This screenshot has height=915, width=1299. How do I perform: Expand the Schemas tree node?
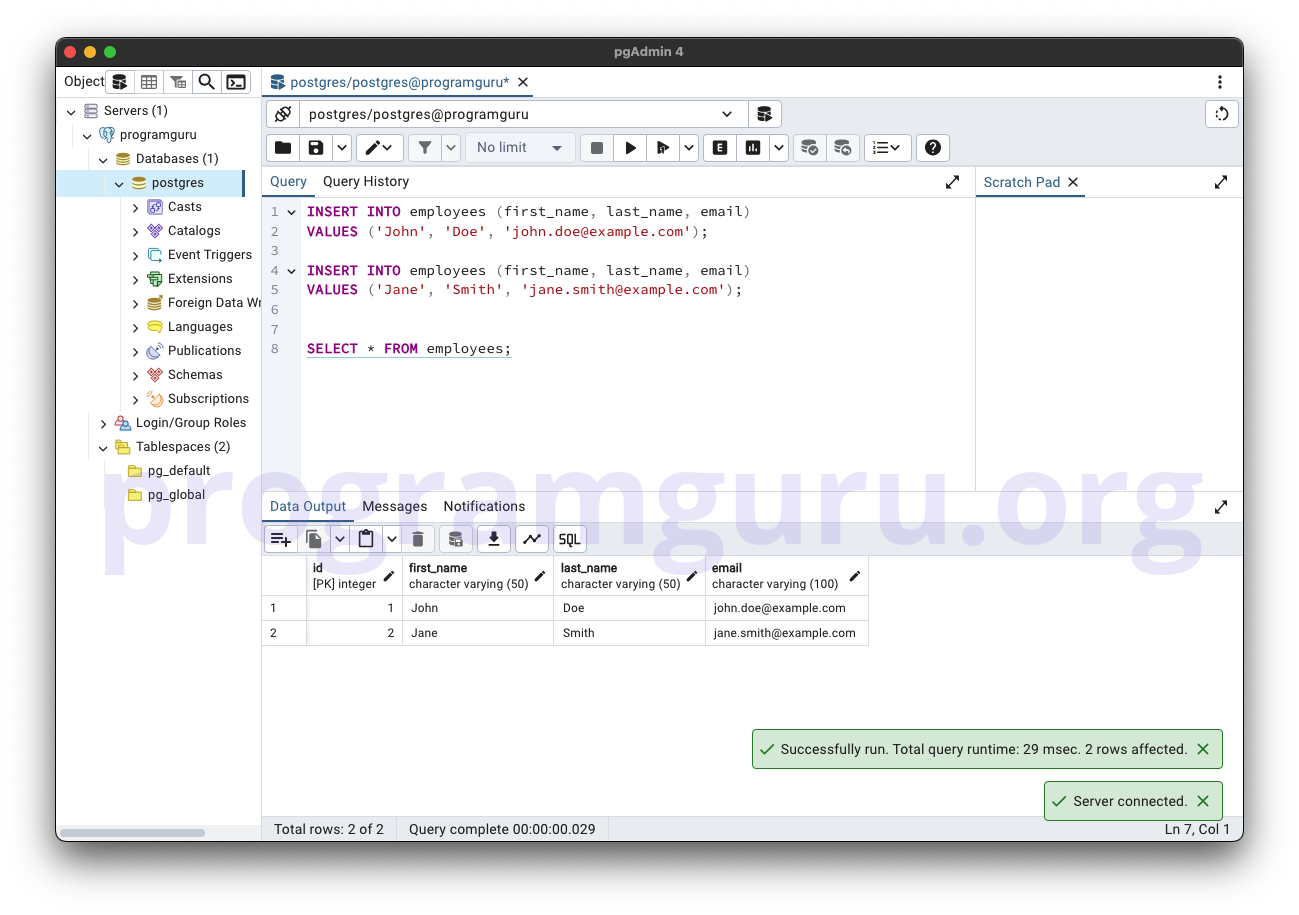coord(135,375)
